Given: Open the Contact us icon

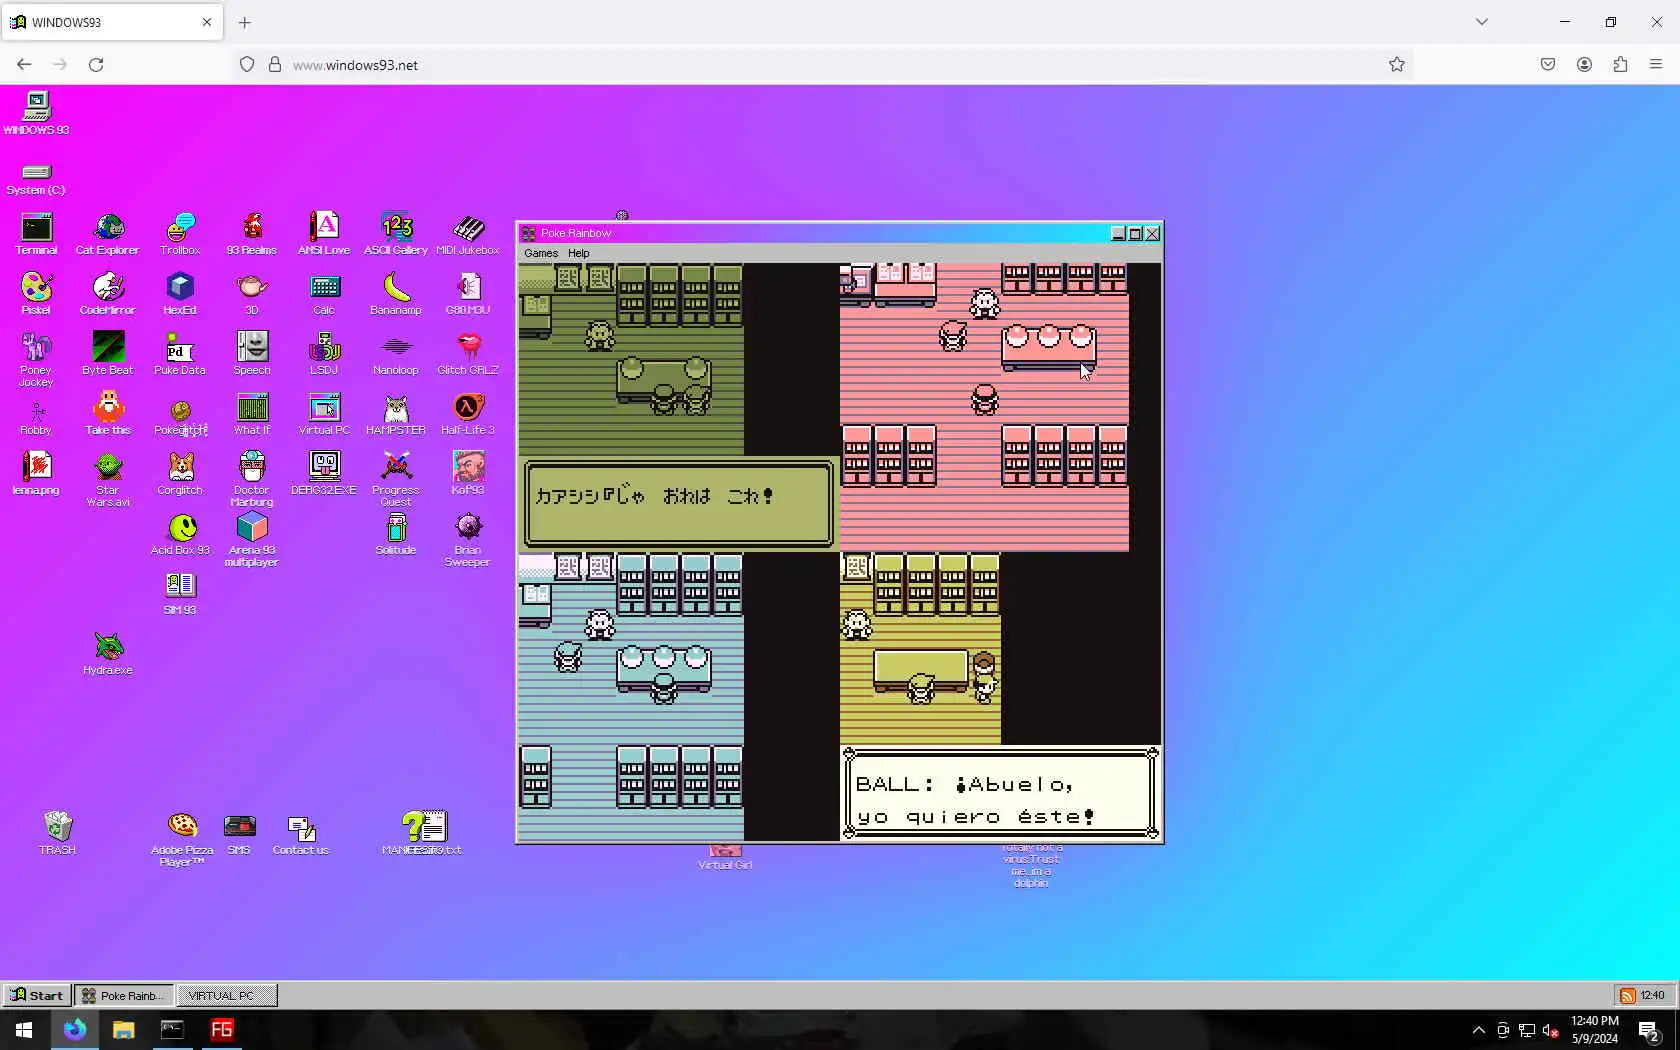Looking at the screenshot, I should coord(300,834).
